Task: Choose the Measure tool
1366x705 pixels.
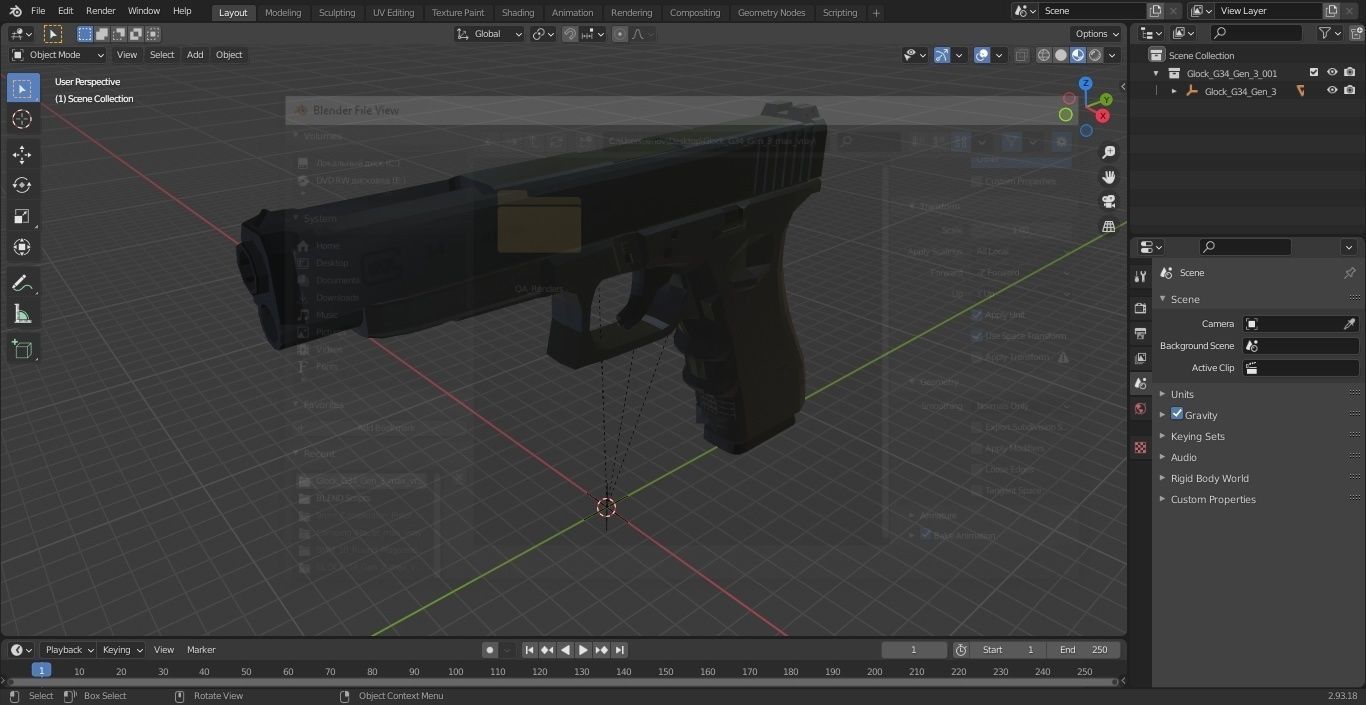Action: click(22, 314)
